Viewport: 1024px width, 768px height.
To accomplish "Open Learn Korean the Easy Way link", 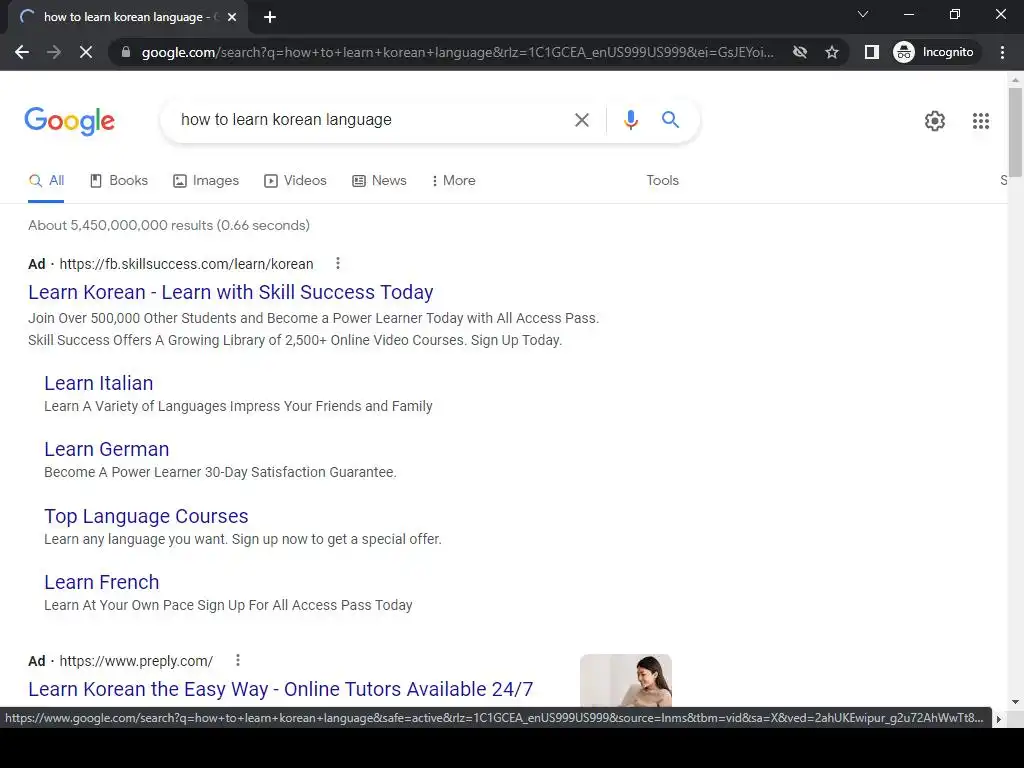I will 281,689.
